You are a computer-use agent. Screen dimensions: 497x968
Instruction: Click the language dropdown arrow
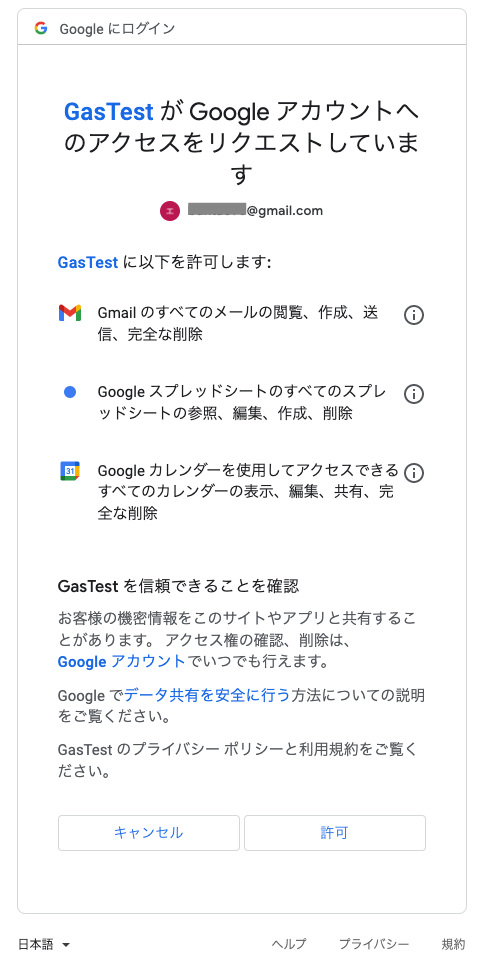click(66, 945)
